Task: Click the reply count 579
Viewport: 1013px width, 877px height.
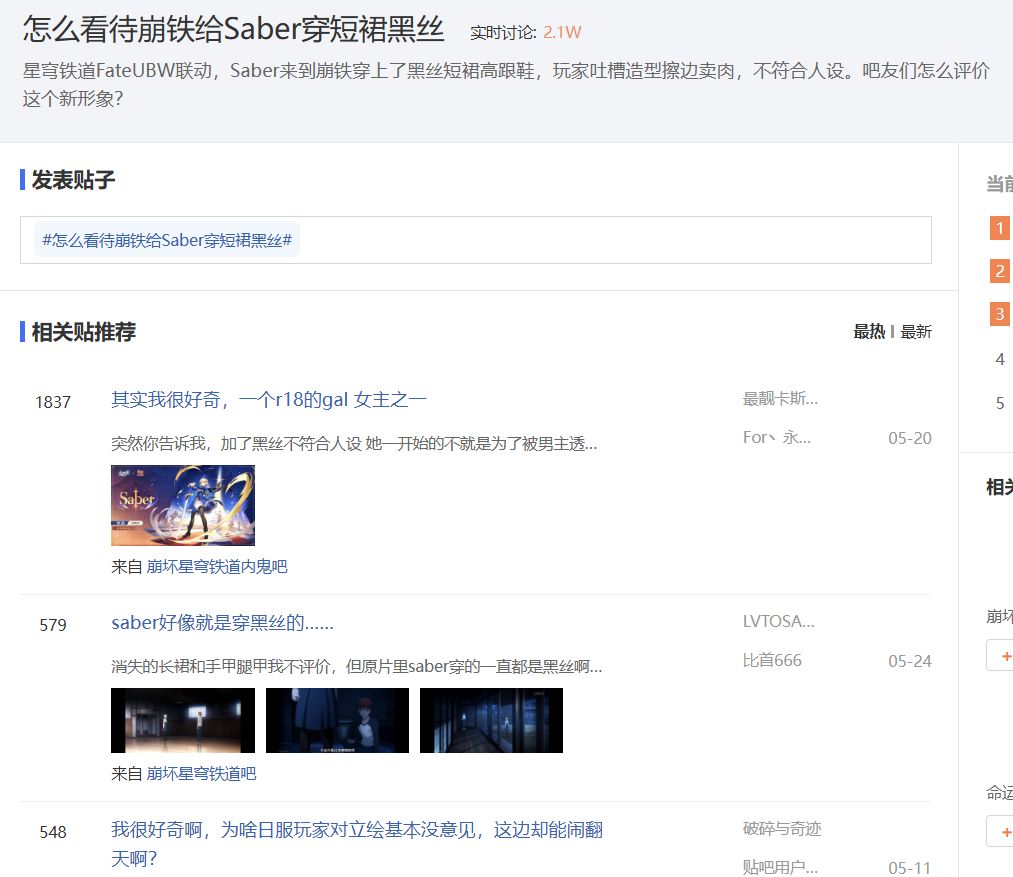Action: [53, 625]
